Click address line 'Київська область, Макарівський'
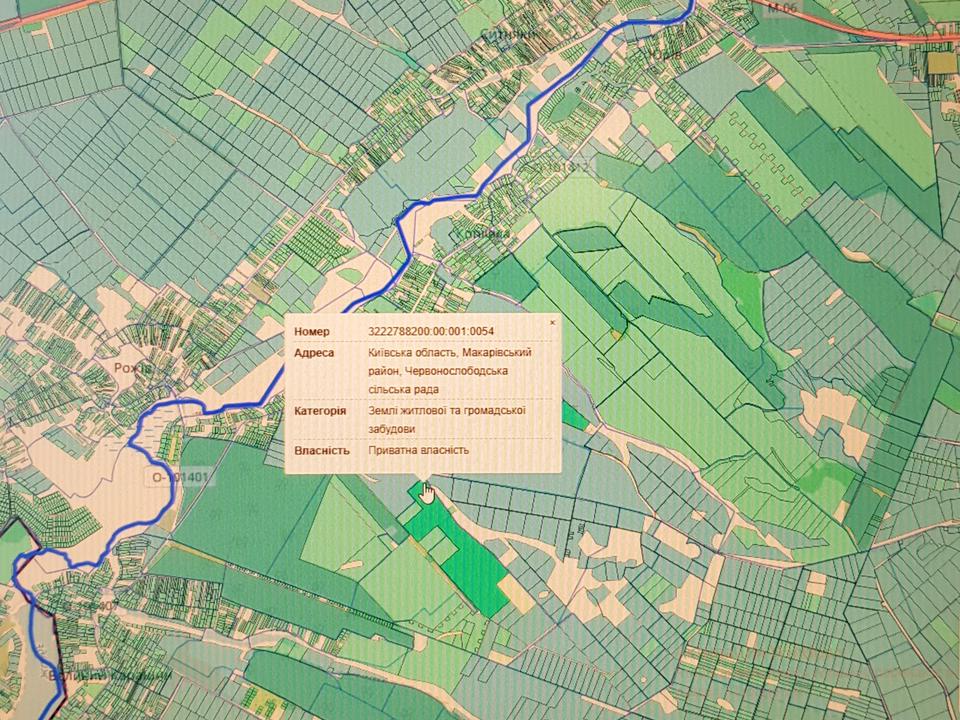The width and height of the screenshot is (960, 720). pos(450,353)
